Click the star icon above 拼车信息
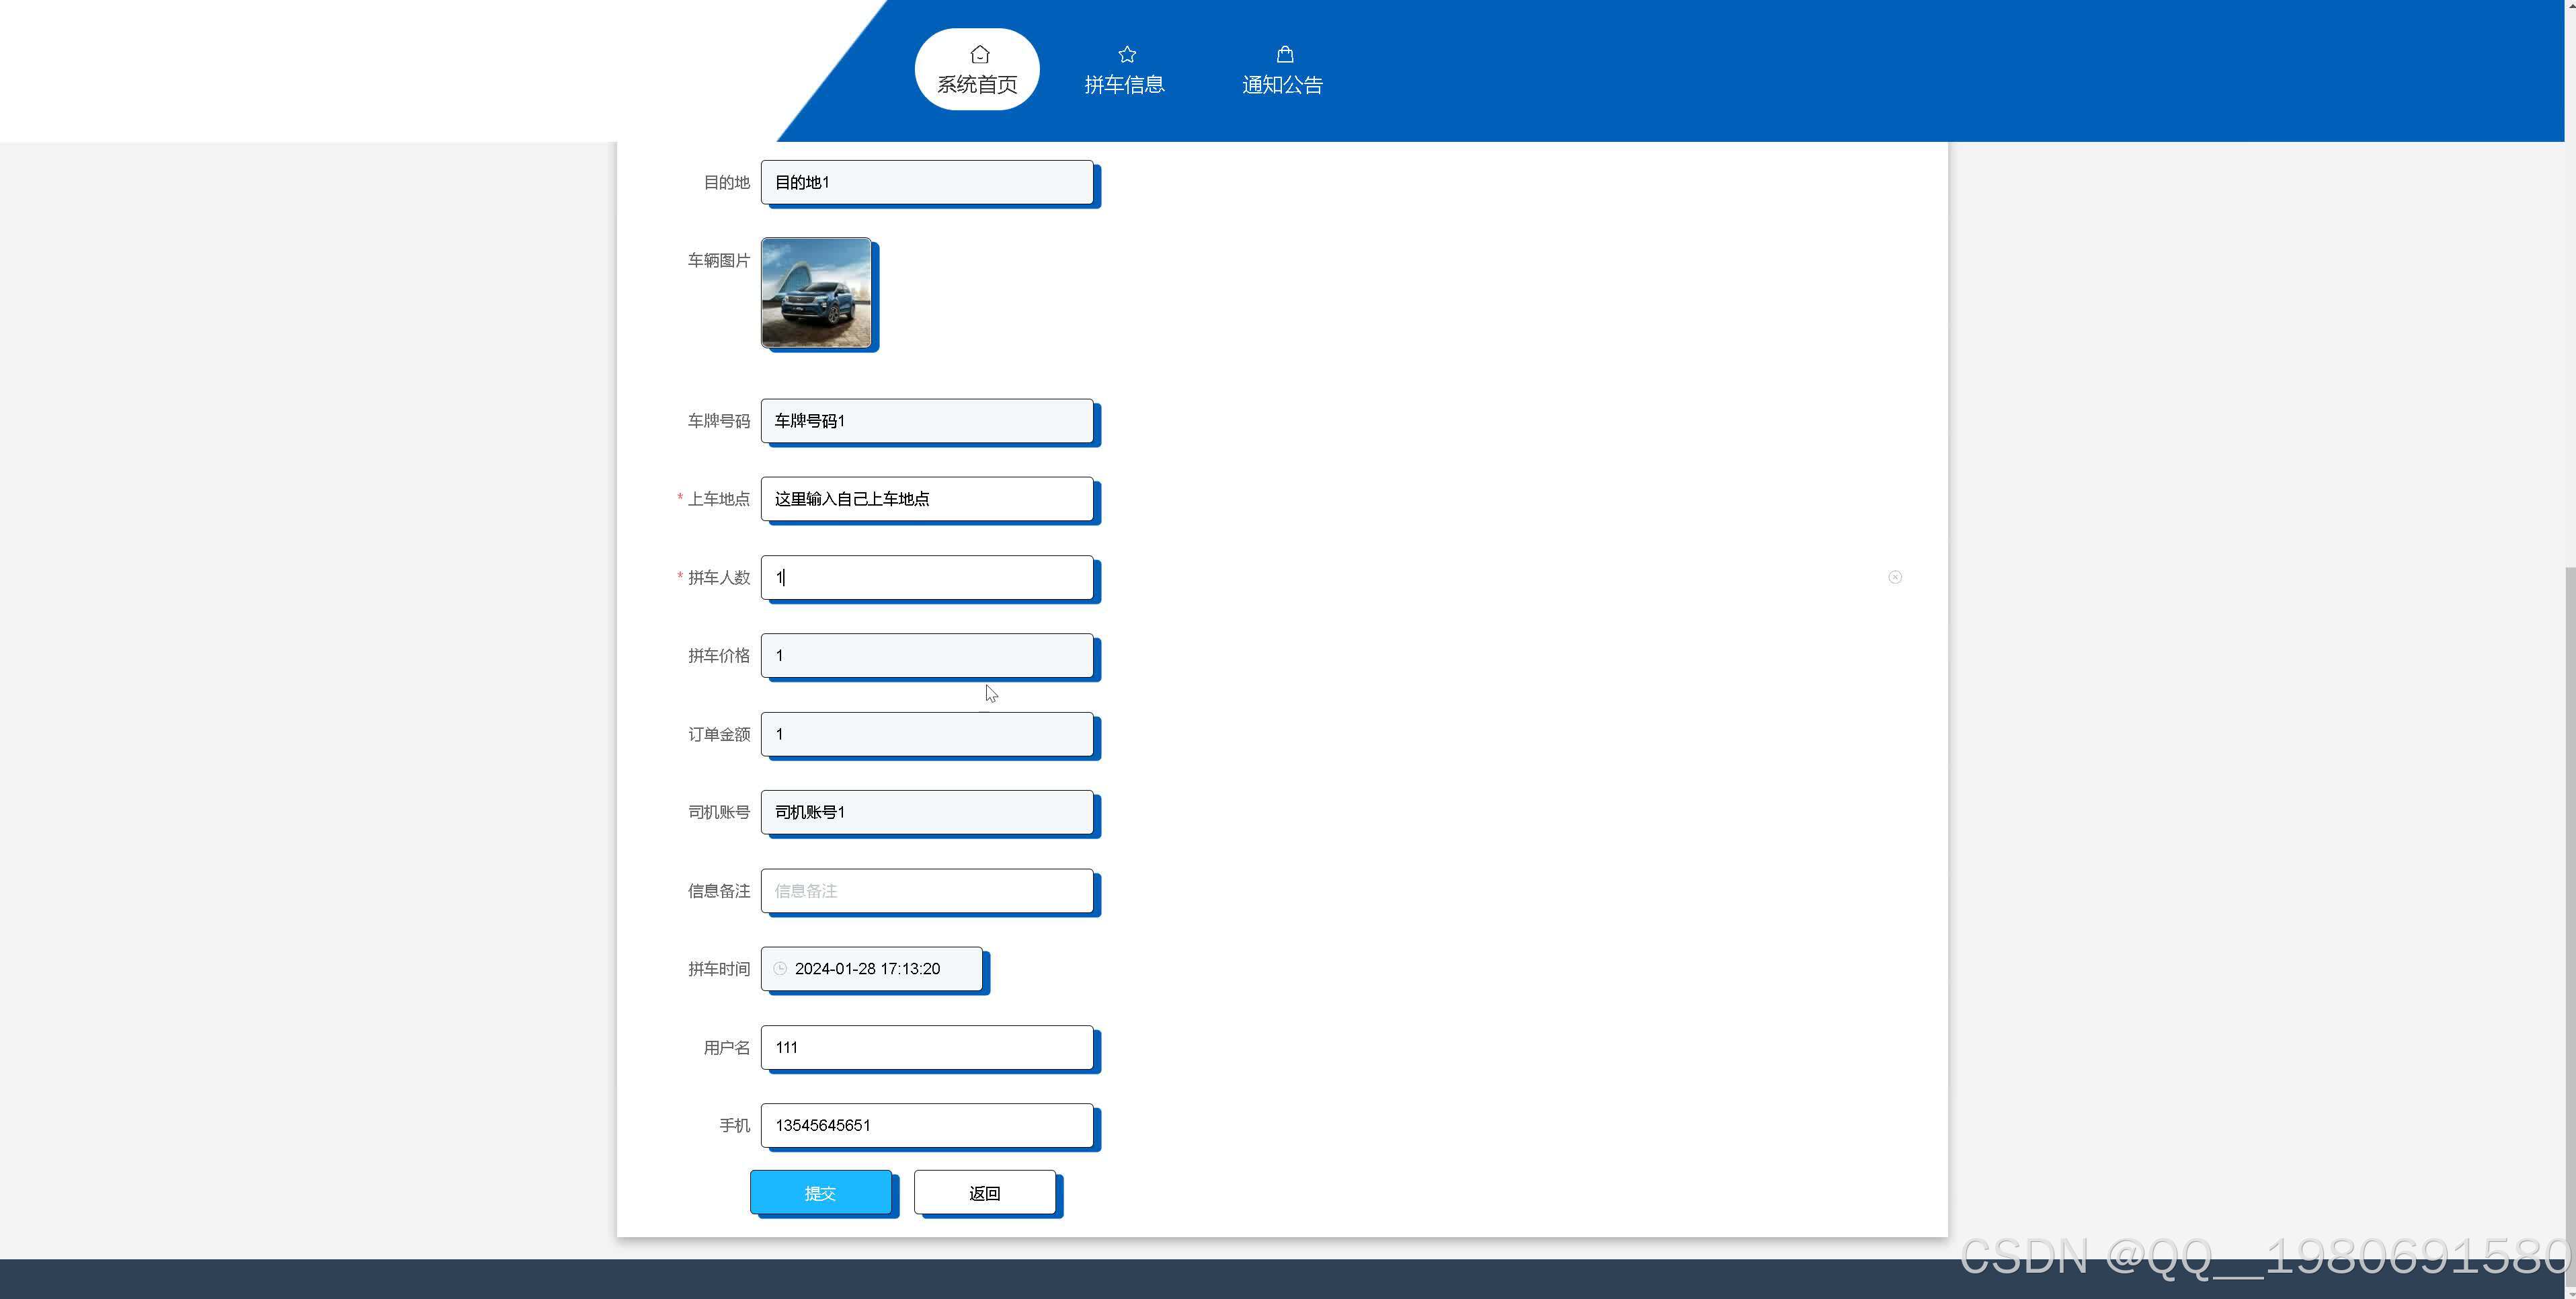The height and width of the screenshot is (1299, 2576). click(1126, 54)
